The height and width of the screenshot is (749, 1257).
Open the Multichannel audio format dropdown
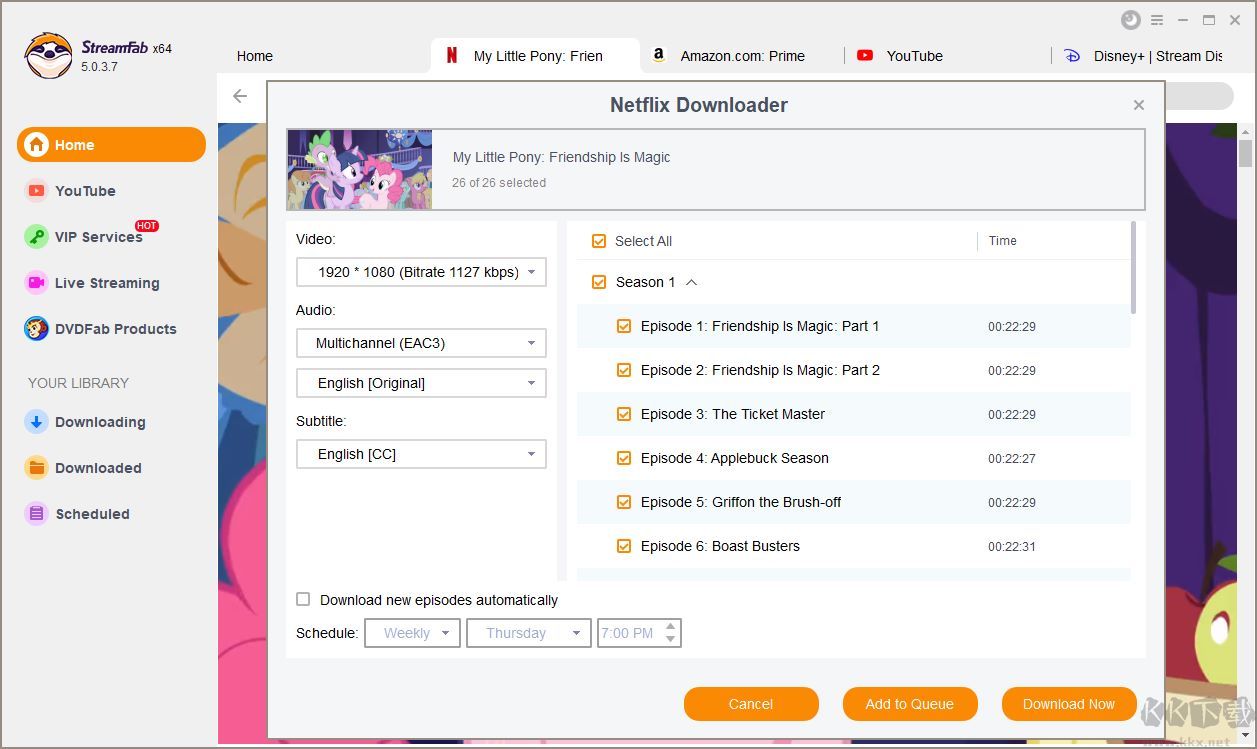420,342
